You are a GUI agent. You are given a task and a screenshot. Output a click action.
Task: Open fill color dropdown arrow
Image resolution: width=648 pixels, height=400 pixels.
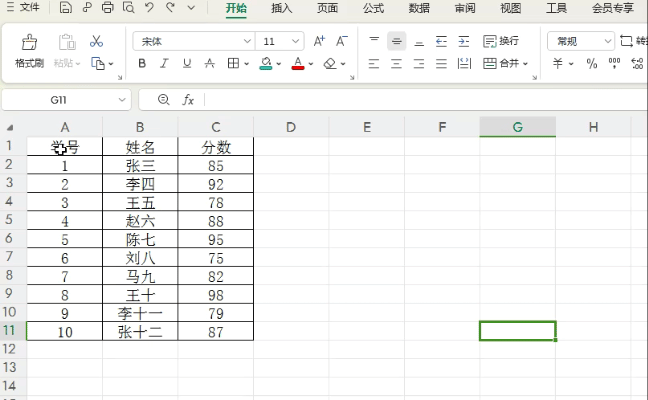[x=279, y=64]
